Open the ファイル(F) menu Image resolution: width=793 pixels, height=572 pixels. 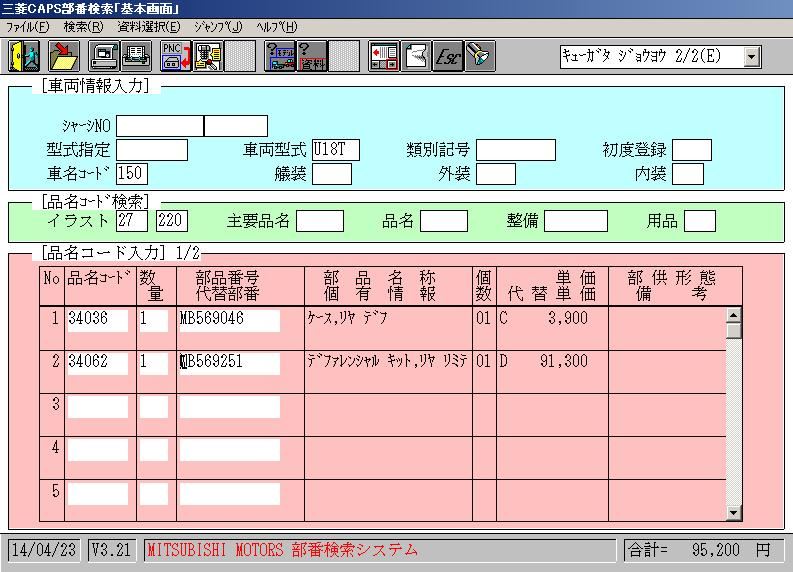28,27
